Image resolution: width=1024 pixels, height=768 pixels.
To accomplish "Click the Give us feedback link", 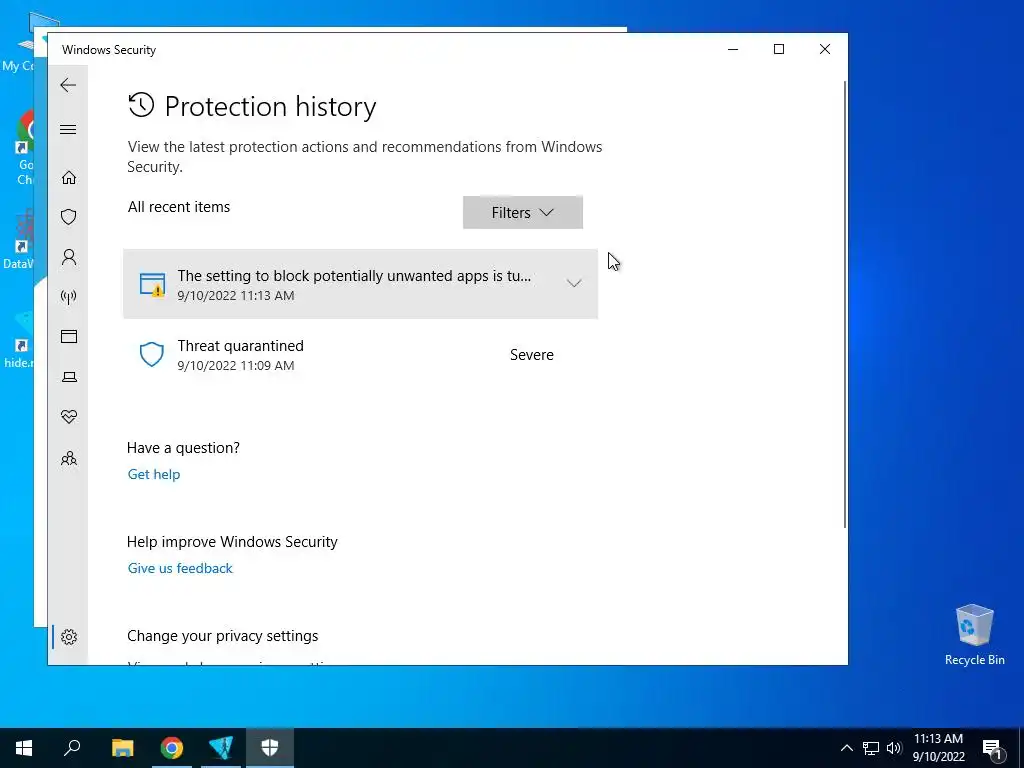I will click(x=180, y=568).
